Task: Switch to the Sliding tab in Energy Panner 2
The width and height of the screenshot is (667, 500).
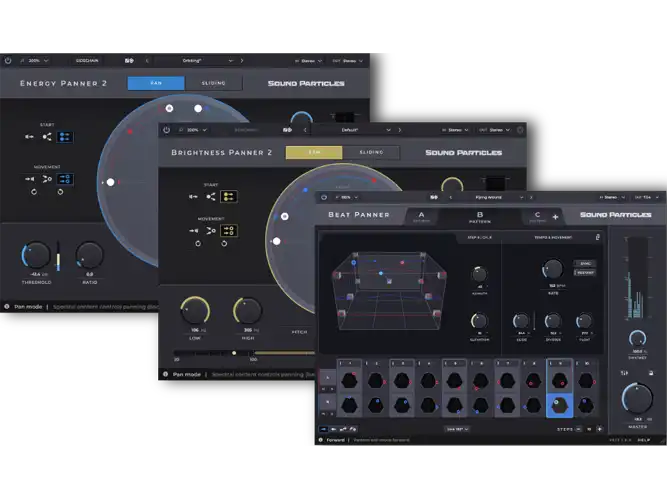Action: (x=214, y=83)
